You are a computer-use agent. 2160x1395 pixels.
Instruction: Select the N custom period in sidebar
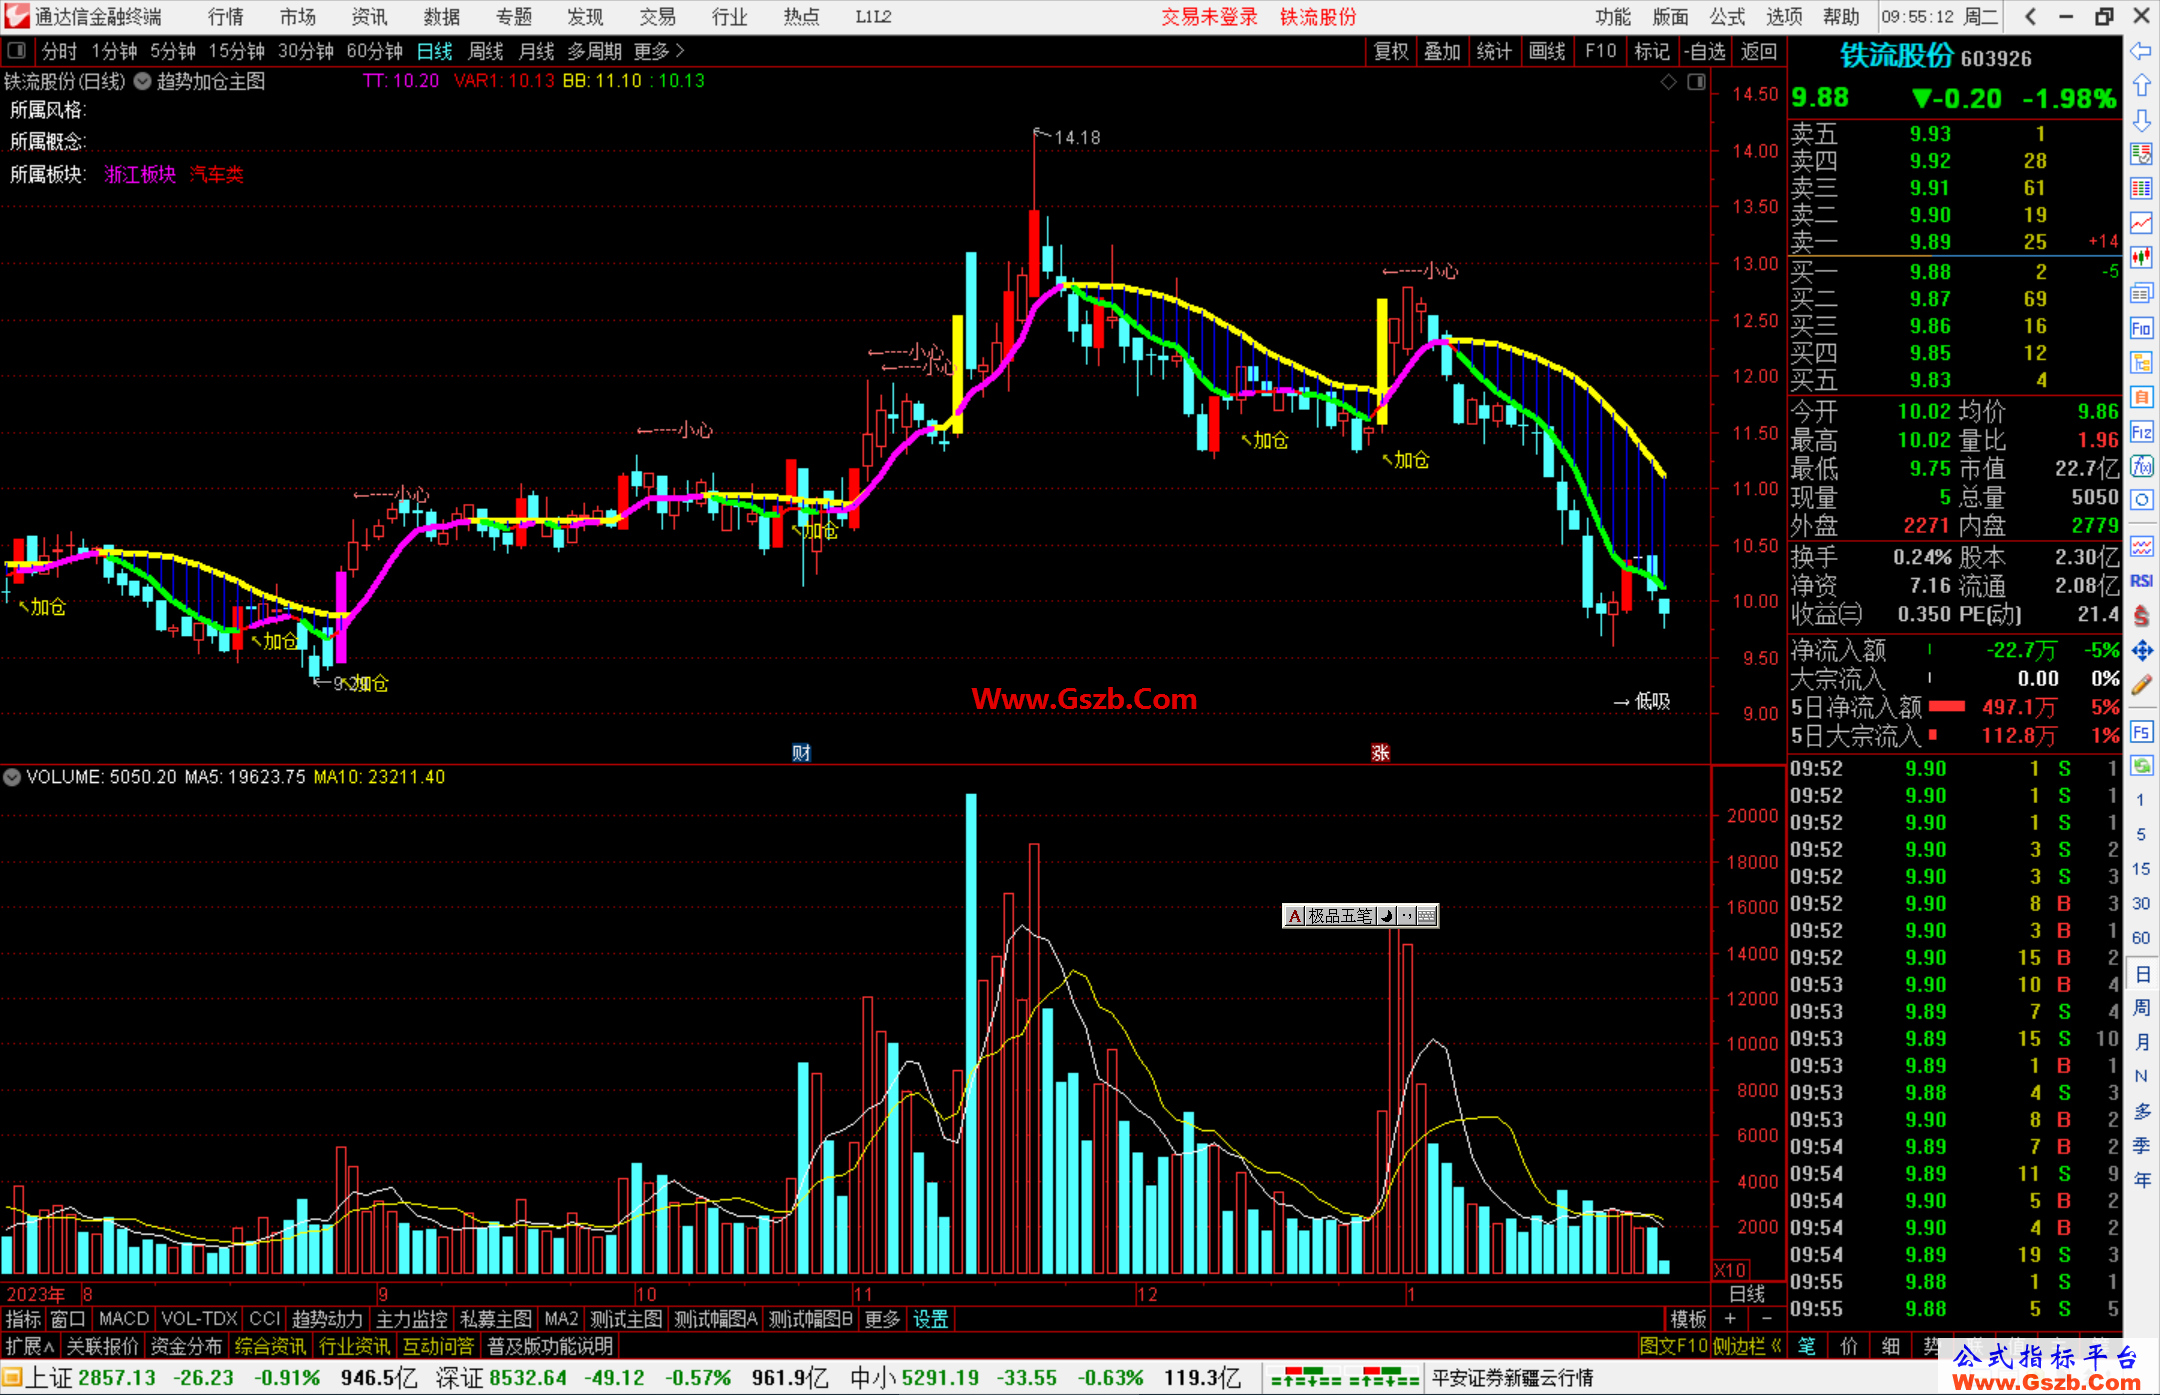point(2141,1076)
